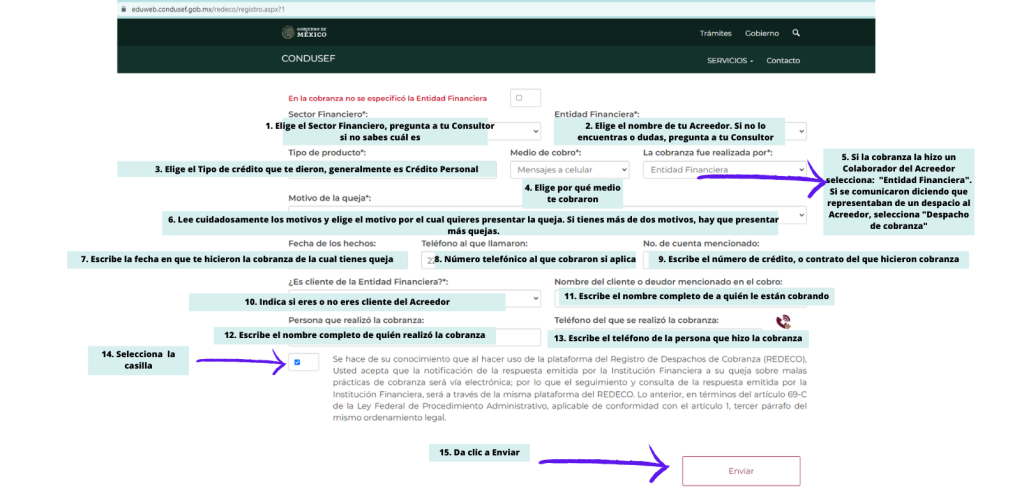Open the search magnifier icon
Viewport: 1024px width, 493px height.
tap(796, 33)
